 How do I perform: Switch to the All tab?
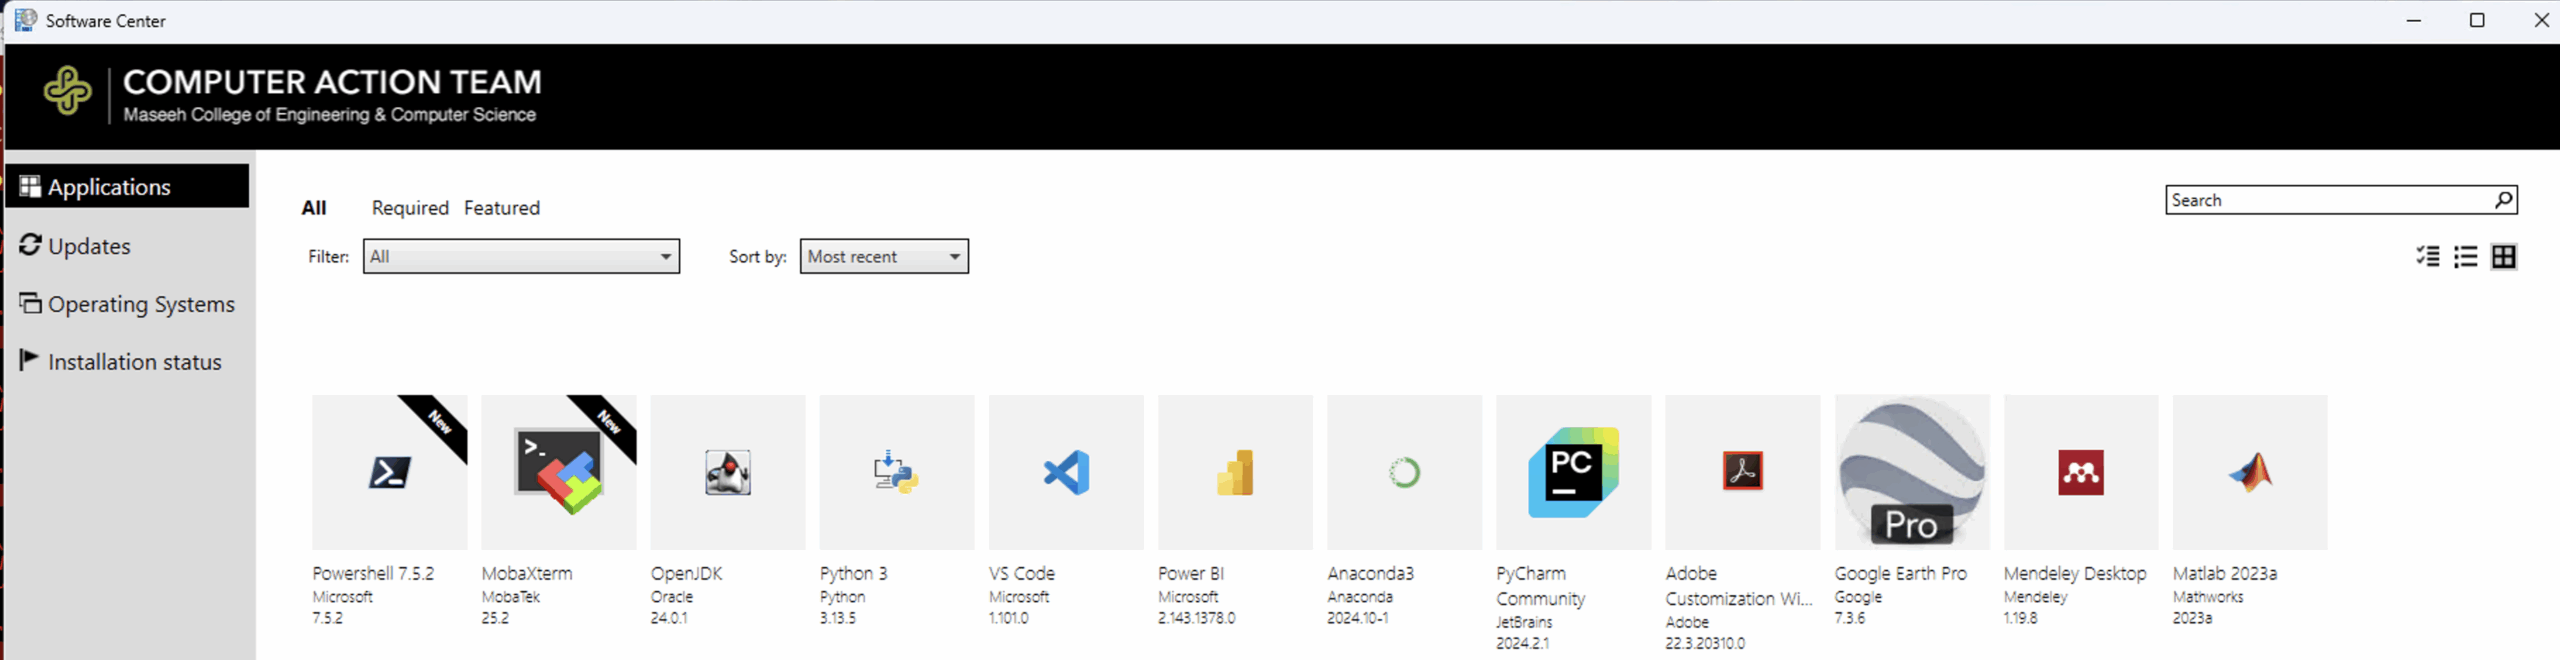click(x=314, y=208)
